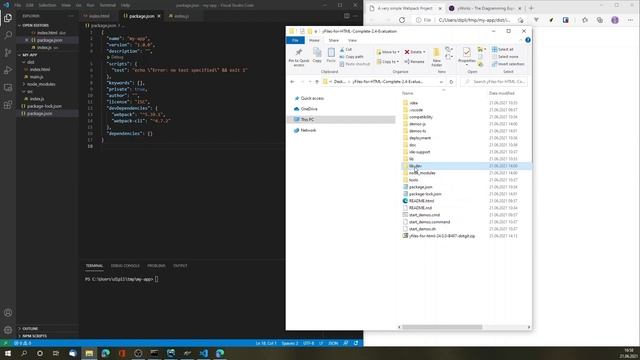Click Select all in the ribbon
640x360 pixels.
tap(503, 49)
